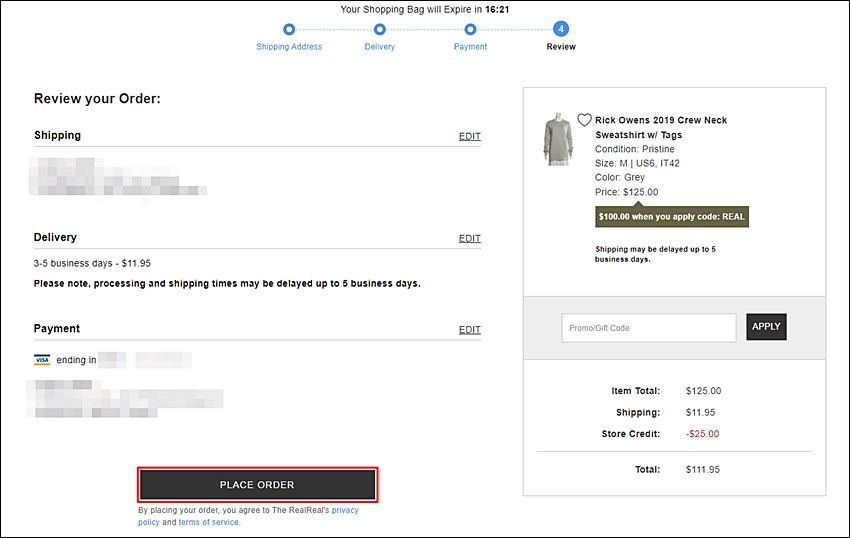The width and height of the screenshot is (850, 538).
Task: Open the Shipping Address step label
Action: (x=289, y=47)
